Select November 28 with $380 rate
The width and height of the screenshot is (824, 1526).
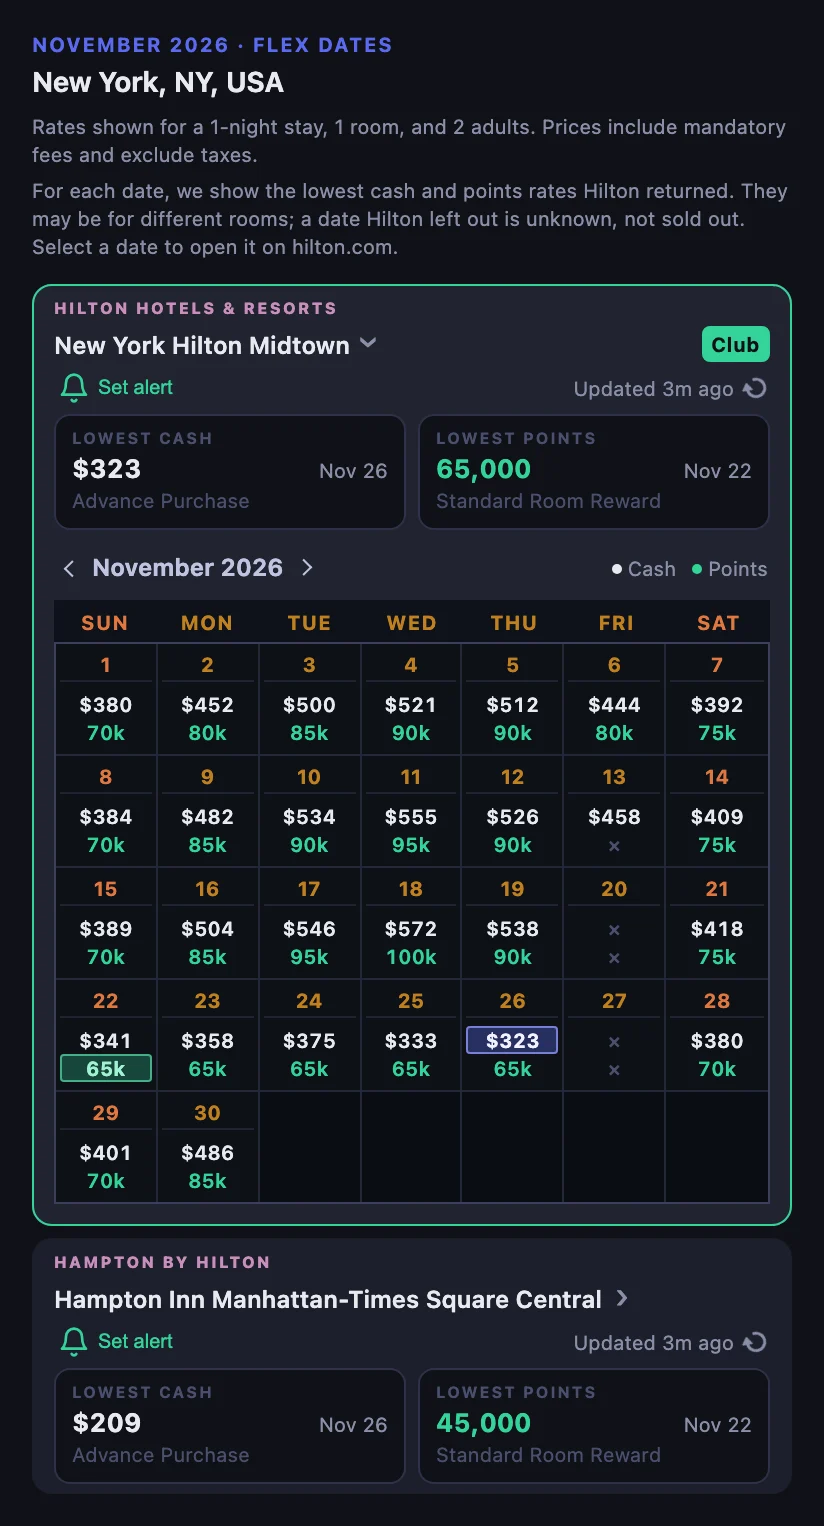point(717,1035)
